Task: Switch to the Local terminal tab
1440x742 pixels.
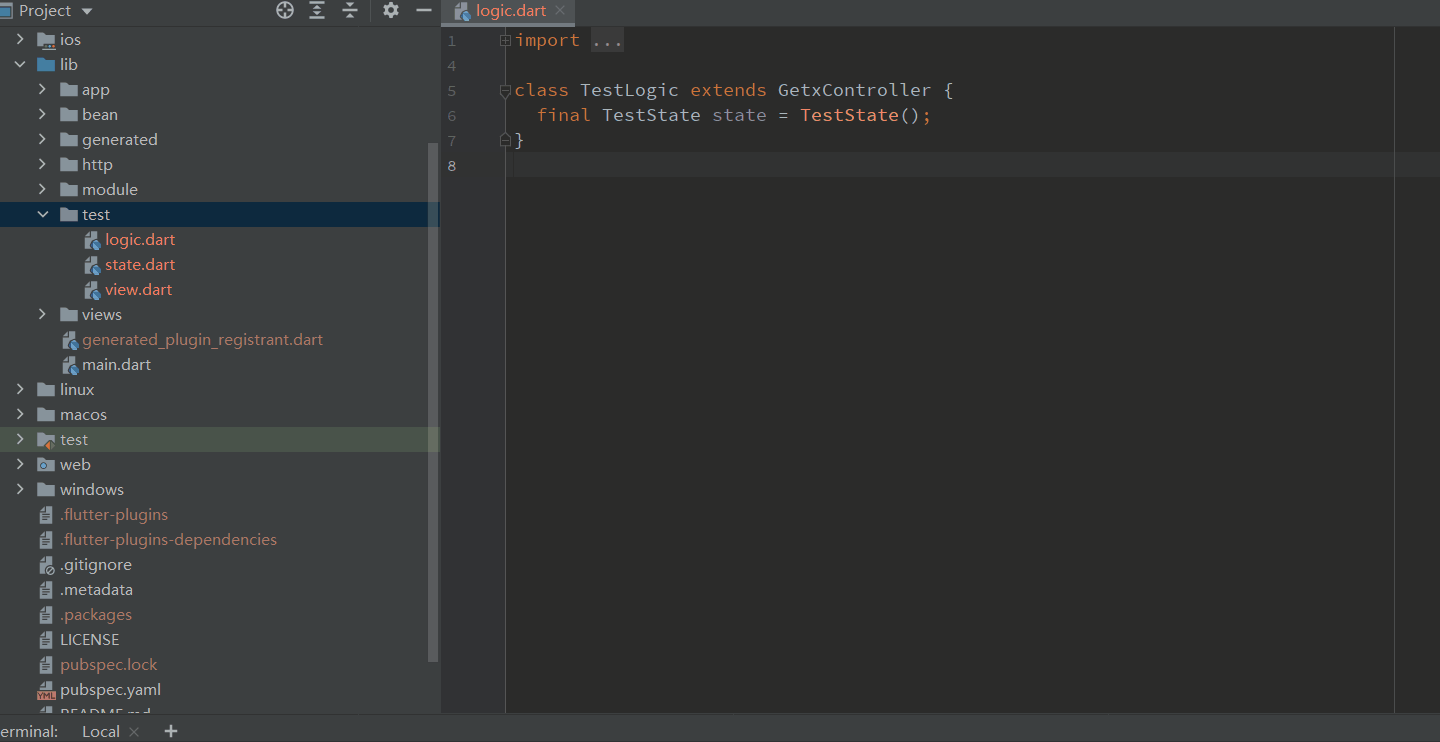Action: tap(100, 731)
